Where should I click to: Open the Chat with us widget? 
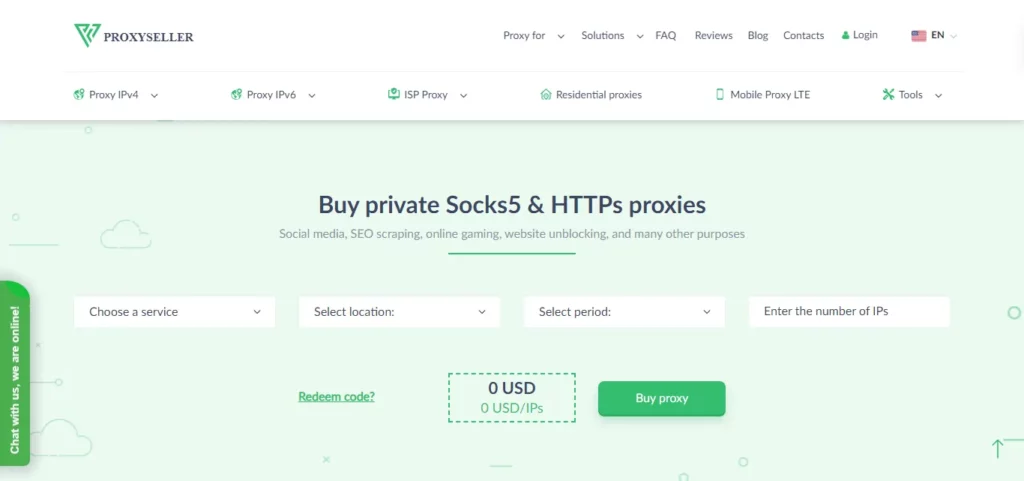tap(14, 380)
